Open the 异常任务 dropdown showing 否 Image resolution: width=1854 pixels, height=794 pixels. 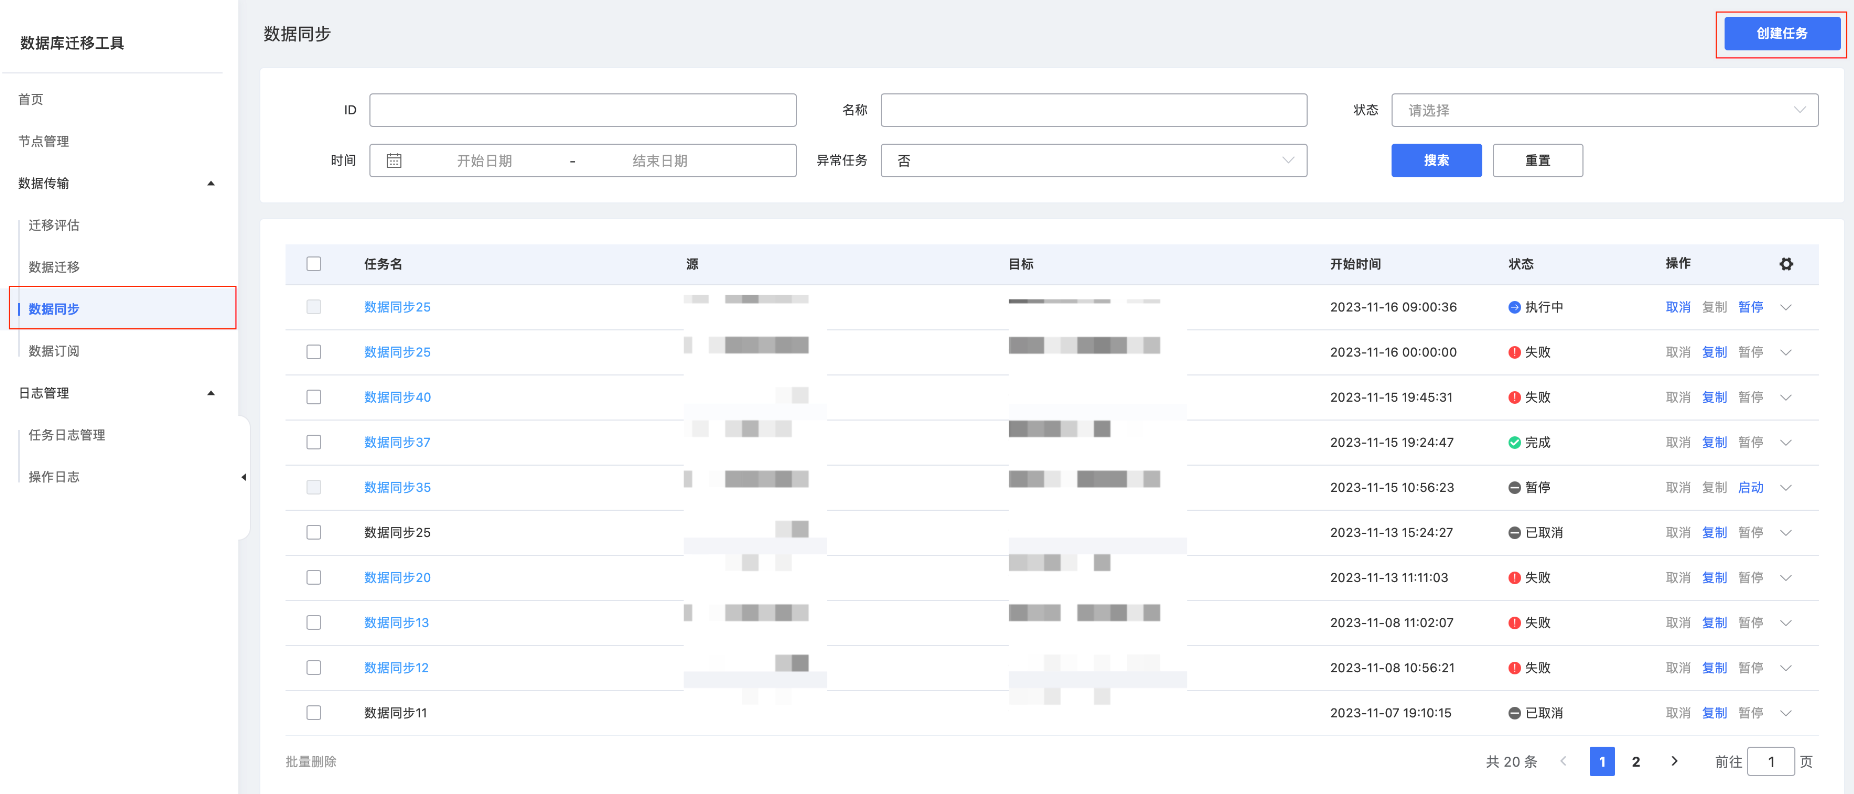(x=1094, y=160)
